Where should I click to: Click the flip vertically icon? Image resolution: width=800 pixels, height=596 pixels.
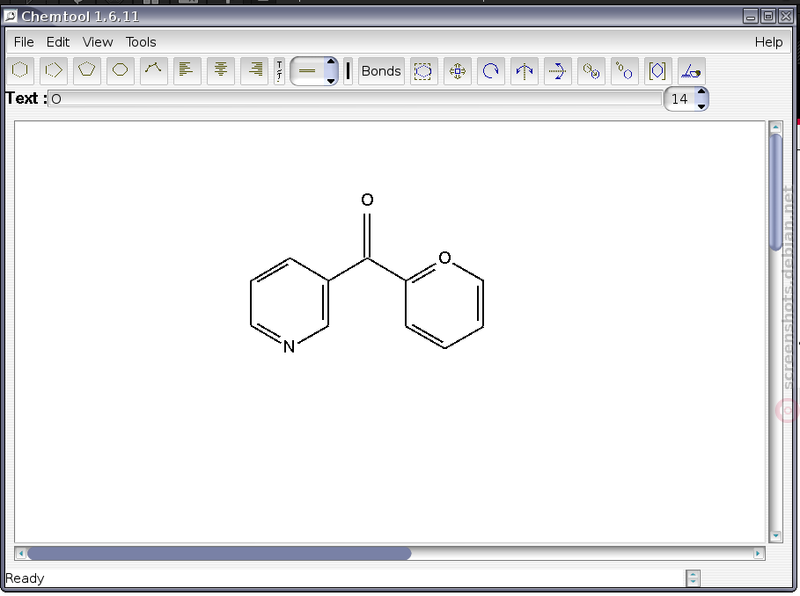557,71
